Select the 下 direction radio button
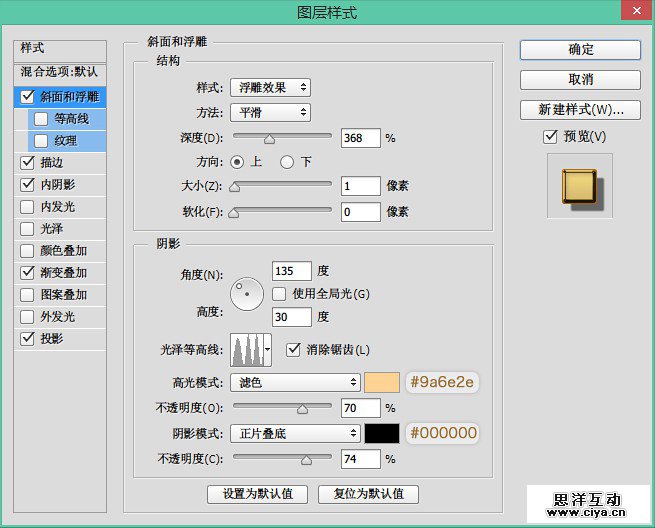Viewport: 655px width, 528px height. click(288, 162)
